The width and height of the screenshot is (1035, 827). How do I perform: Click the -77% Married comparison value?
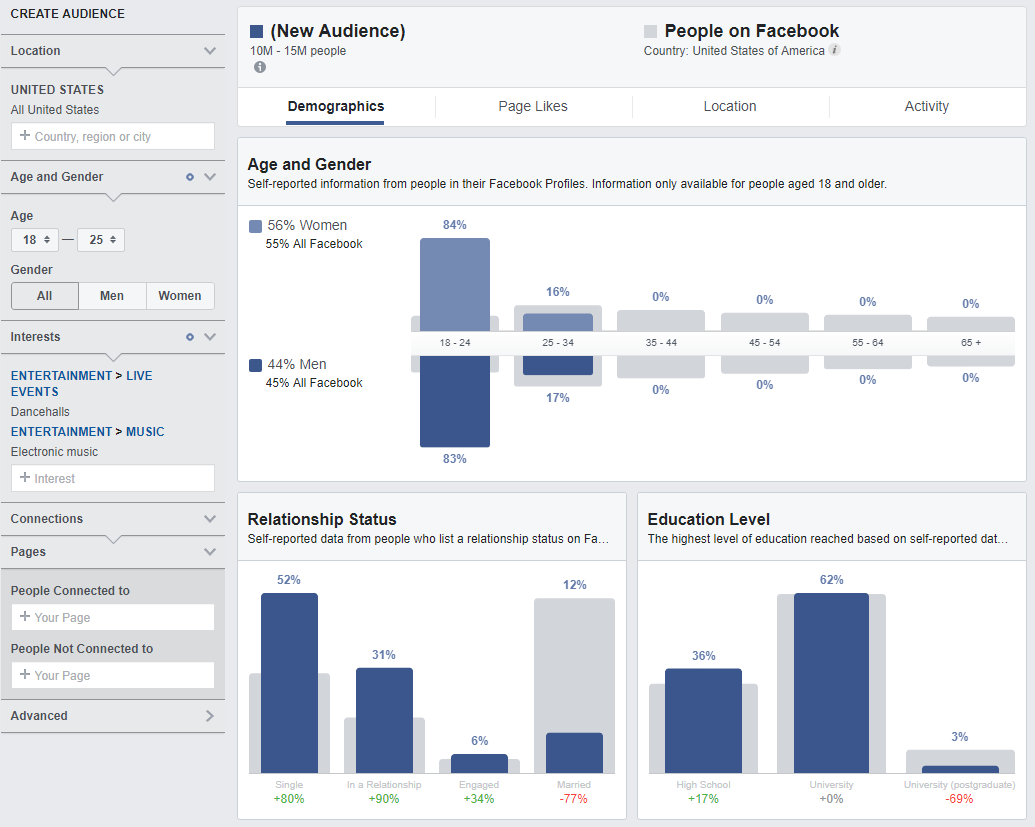573,799
